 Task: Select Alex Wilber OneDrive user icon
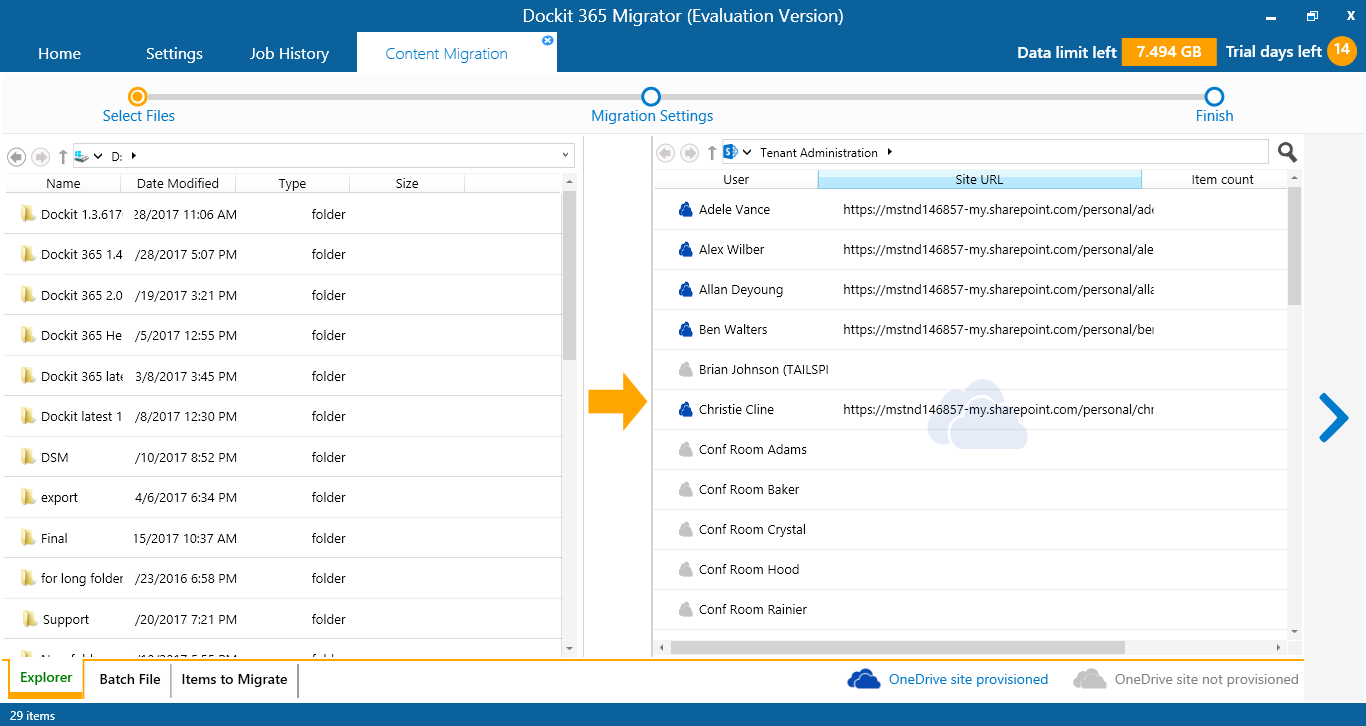(x=686, y=249)
